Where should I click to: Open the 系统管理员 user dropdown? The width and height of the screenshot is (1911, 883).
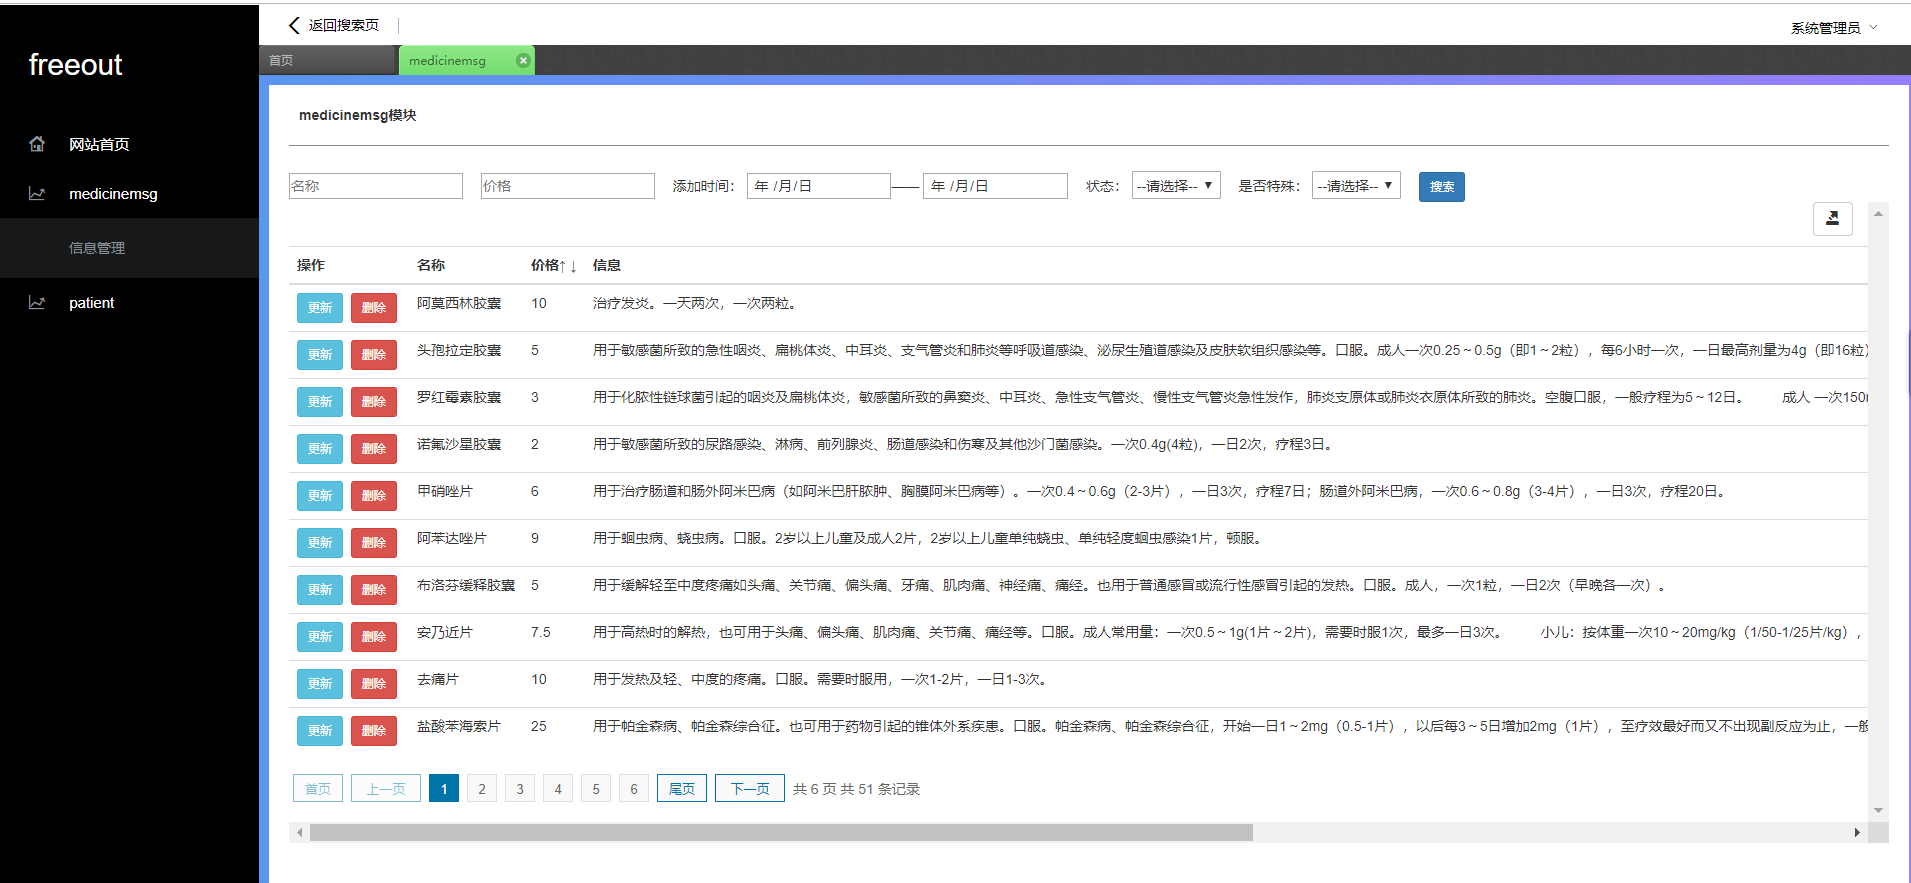pyautogui.click(x=1834, y=28)
